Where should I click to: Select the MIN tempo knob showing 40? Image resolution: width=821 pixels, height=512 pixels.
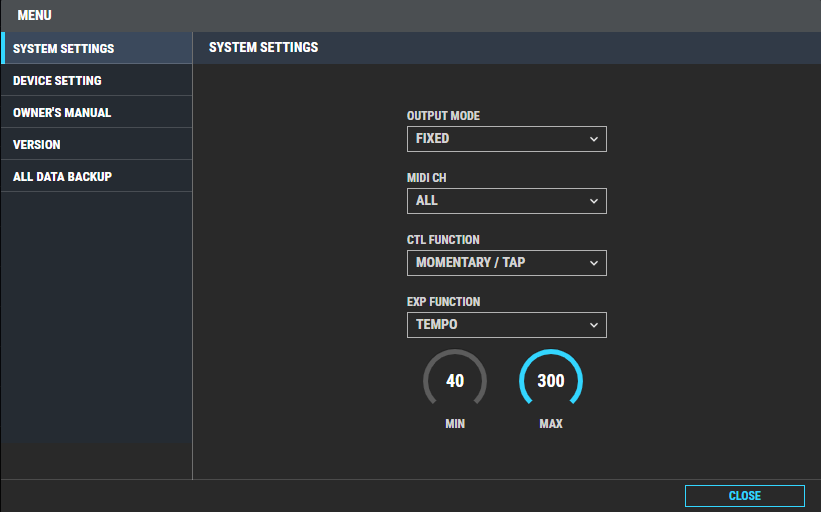[x=455, y=380]
